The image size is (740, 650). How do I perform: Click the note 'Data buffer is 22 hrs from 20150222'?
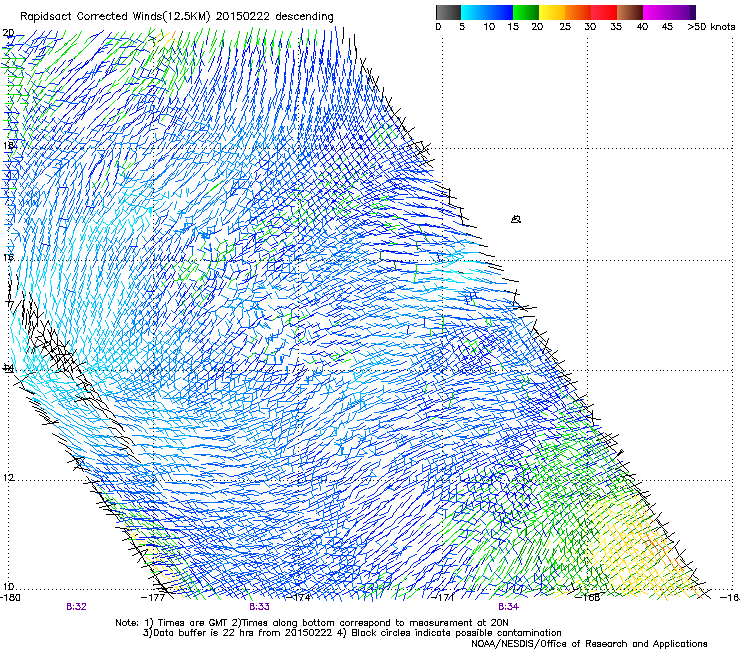[x=242, y=633]
